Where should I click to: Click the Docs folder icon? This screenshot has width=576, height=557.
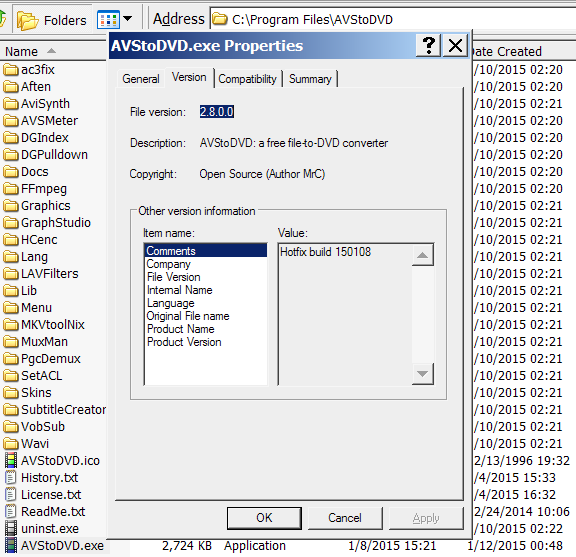coord(10,172)
